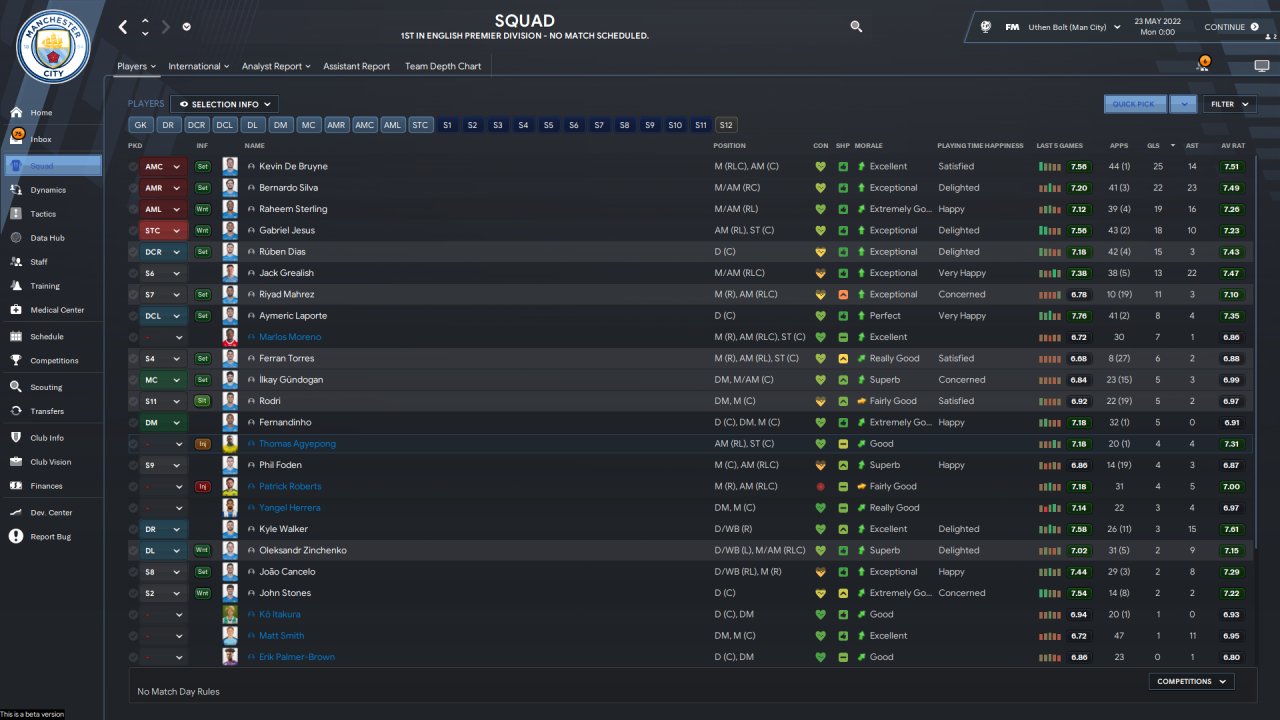Expand the Competitions dropdown at the bottom
Viewport: 1280px width, 720px height.
coord(1191,682)
